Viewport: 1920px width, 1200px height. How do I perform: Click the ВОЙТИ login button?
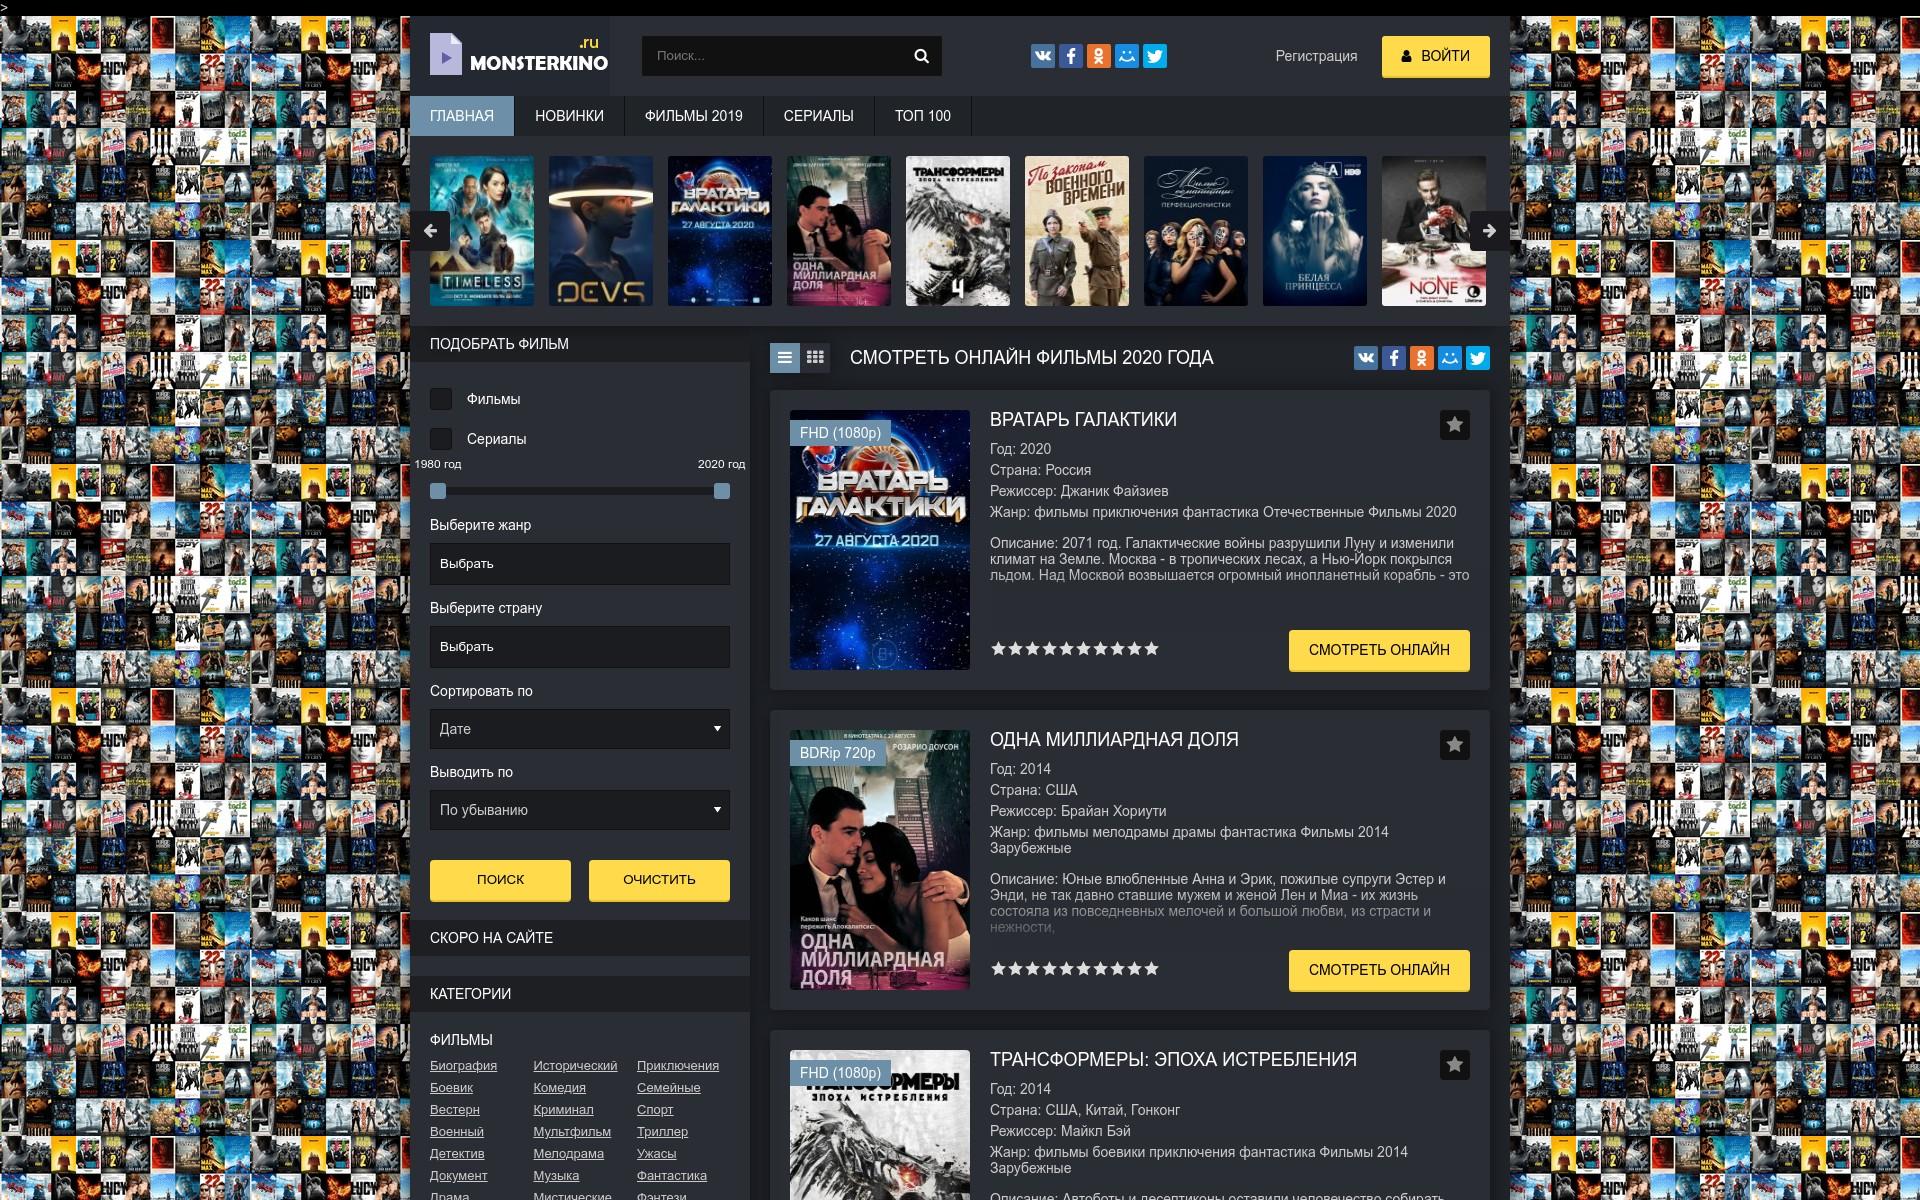coord(1436,56)
